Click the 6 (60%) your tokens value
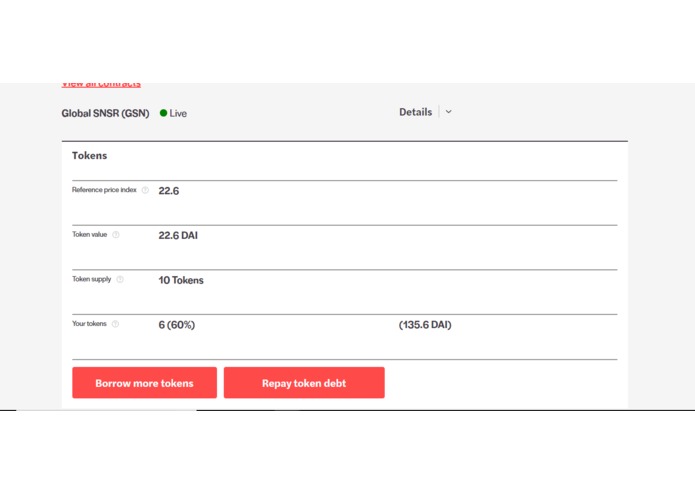 coord(177,325)
